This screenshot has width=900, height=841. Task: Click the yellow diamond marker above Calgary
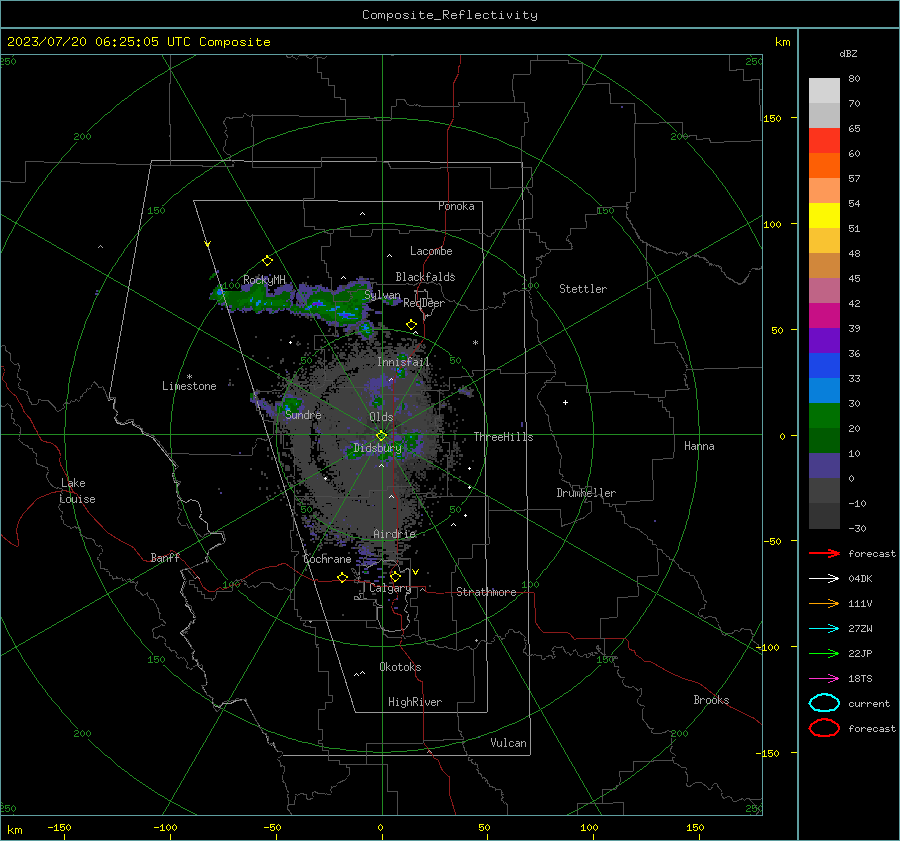click(x=395, y=576)
